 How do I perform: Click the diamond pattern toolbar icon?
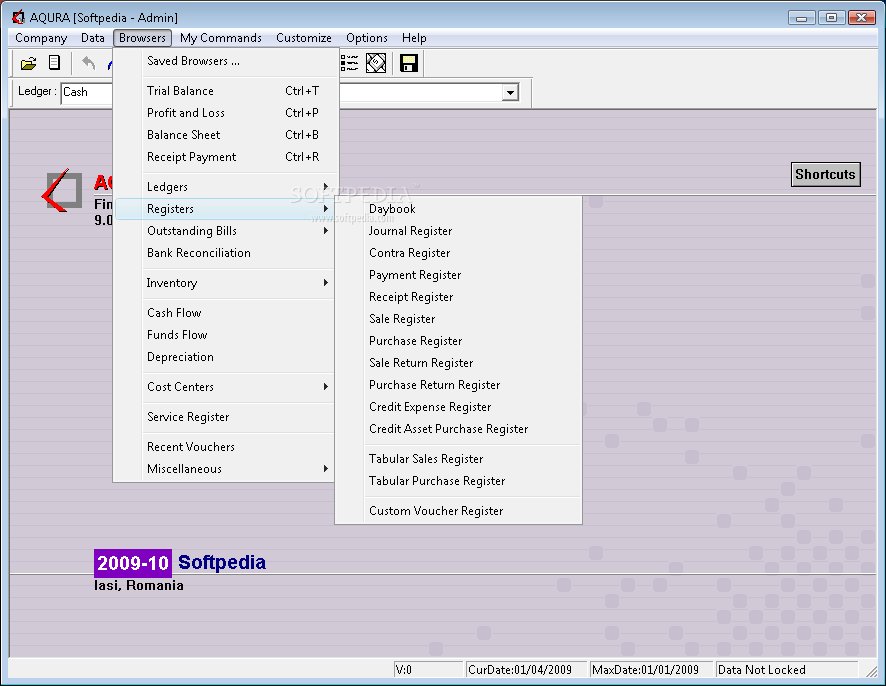coord(376,63)
